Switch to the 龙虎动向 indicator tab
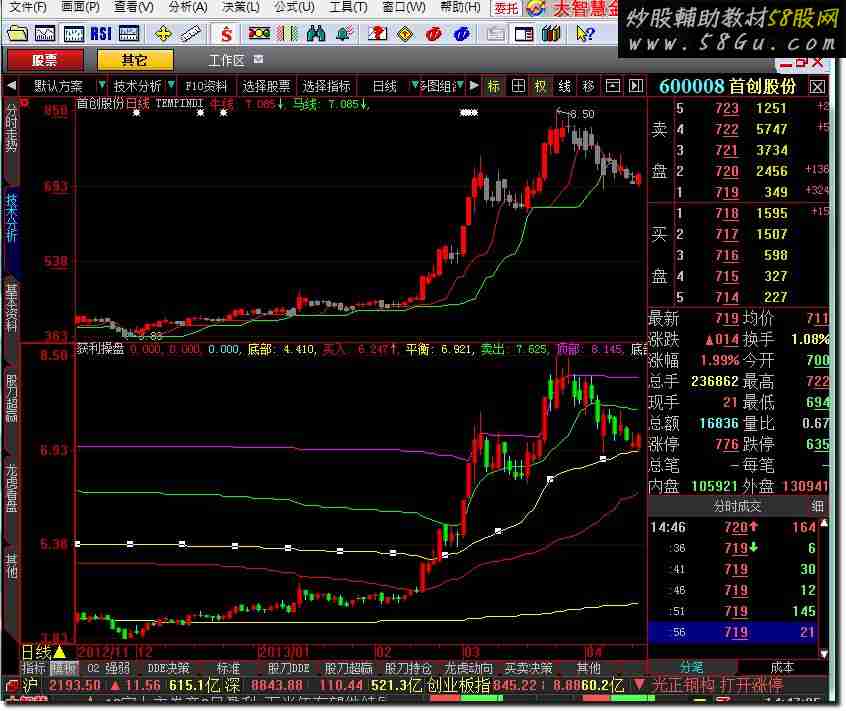 coord(468,669)
